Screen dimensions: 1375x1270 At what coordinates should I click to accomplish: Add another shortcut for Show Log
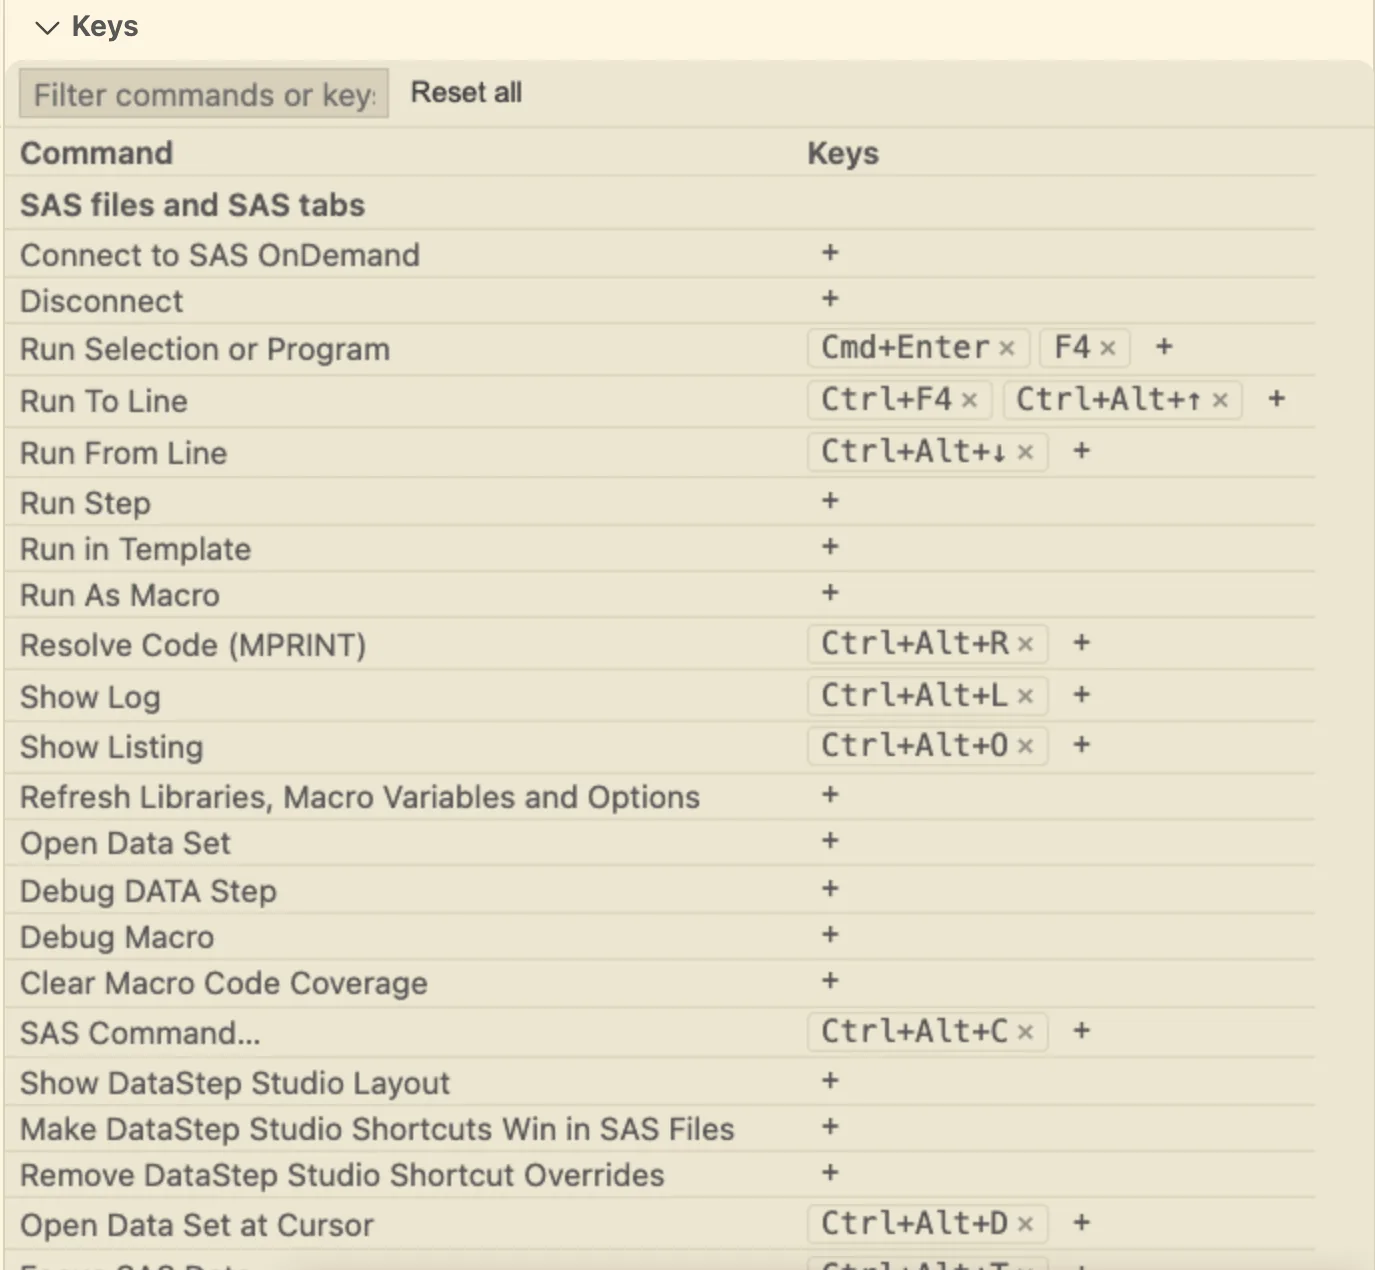coord(1081,695)
